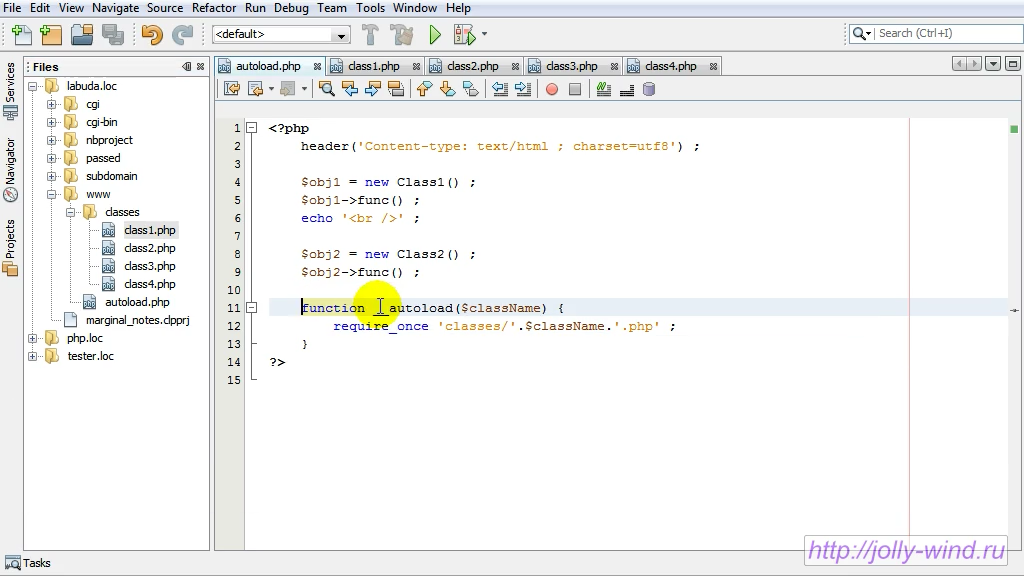The height and width of the screenshot is (576, 1024).
Task: Click Find Next Occurrence icon
Action: point(373,89)
